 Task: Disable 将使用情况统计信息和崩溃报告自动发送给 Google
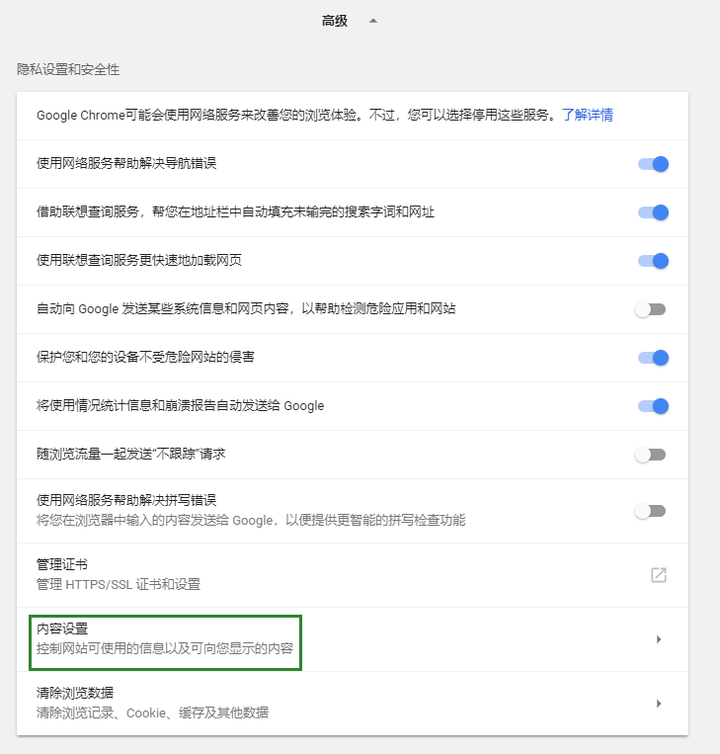(x=653, y=406)
